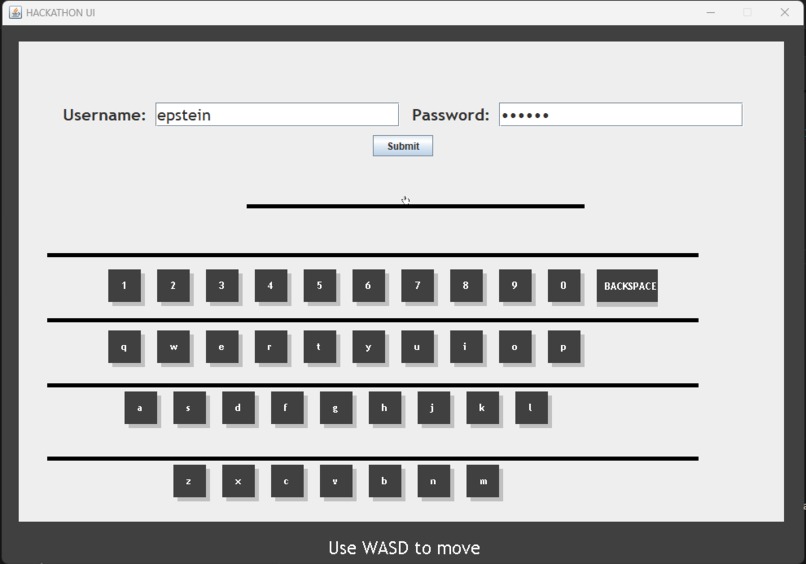Image resolution: width=806 pixels, height=564 pixels.
Task: Minimize the HACKATHON UI window
Action: click(x=711, y=12)
